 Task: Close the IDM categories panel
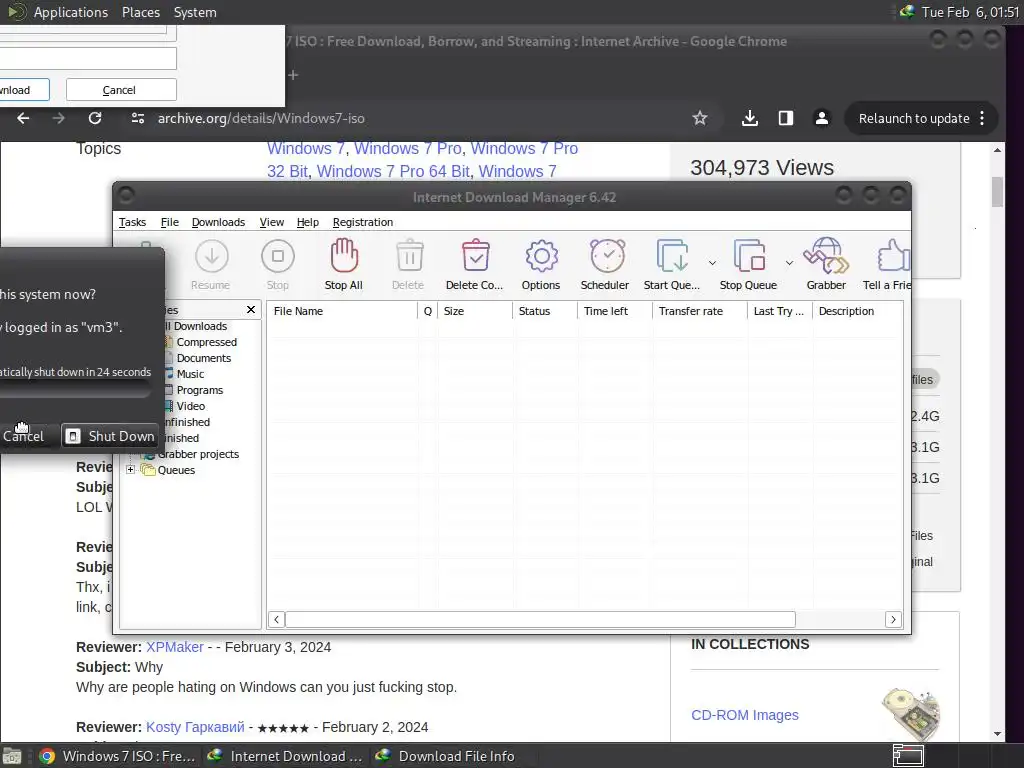[251, 310]
